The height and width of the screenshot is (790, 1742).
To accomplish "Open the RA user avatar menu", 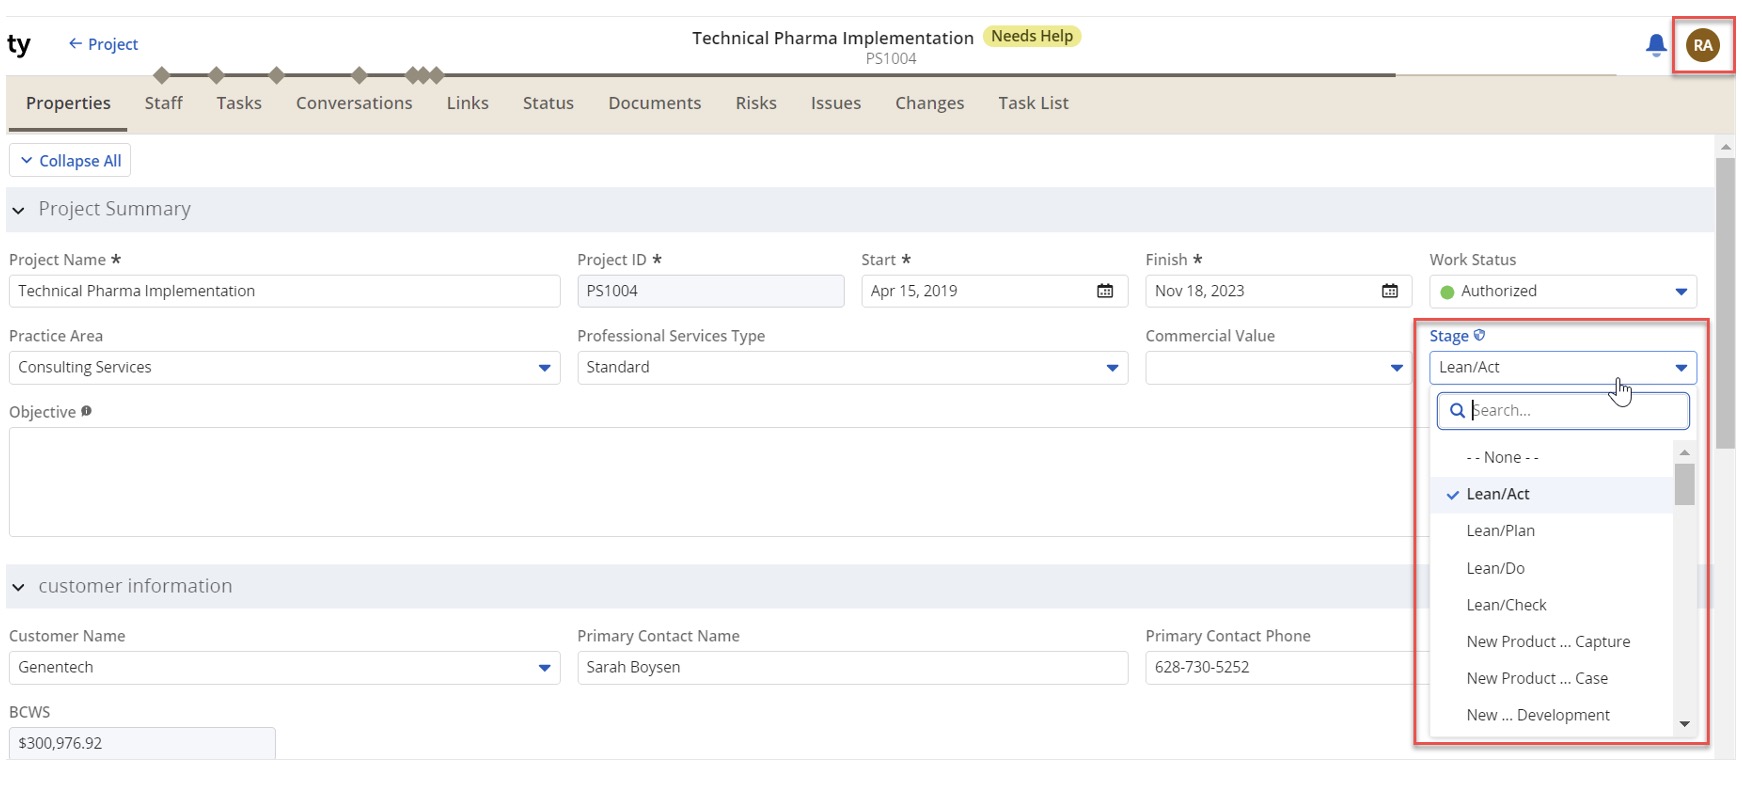I will (1703, 45).
